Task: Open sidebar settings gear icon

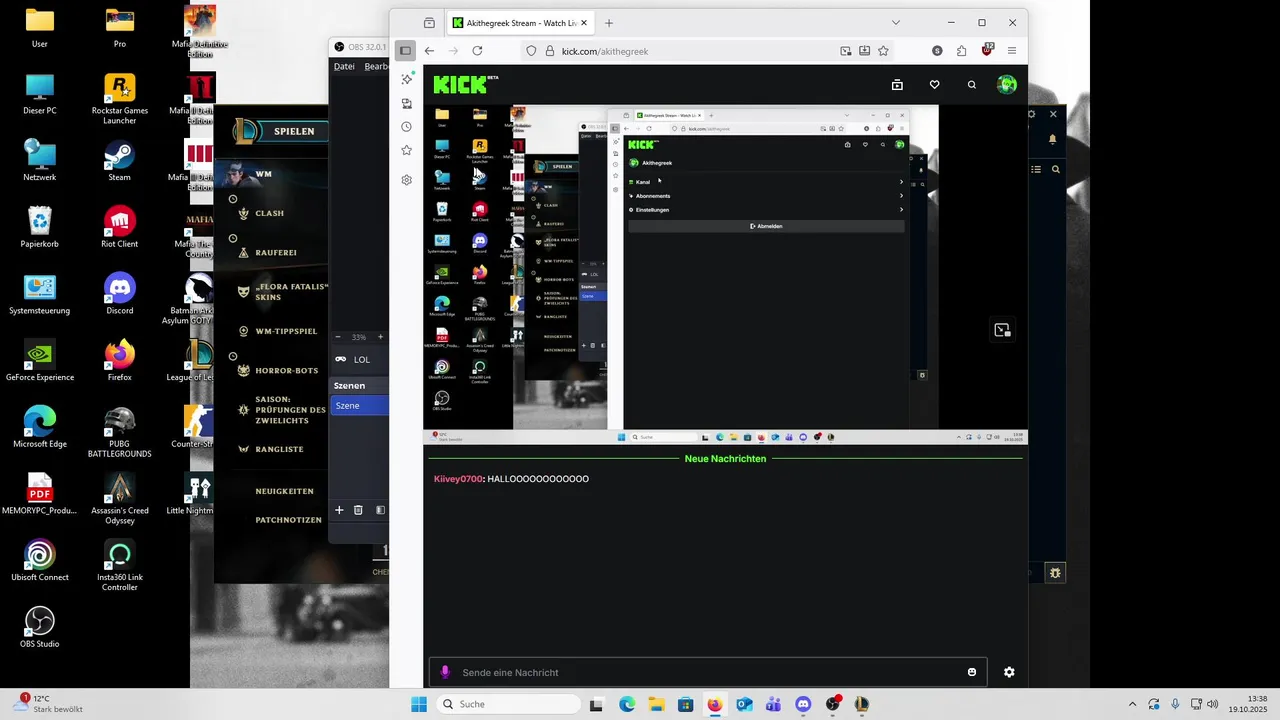Action: tap(407, 180)
